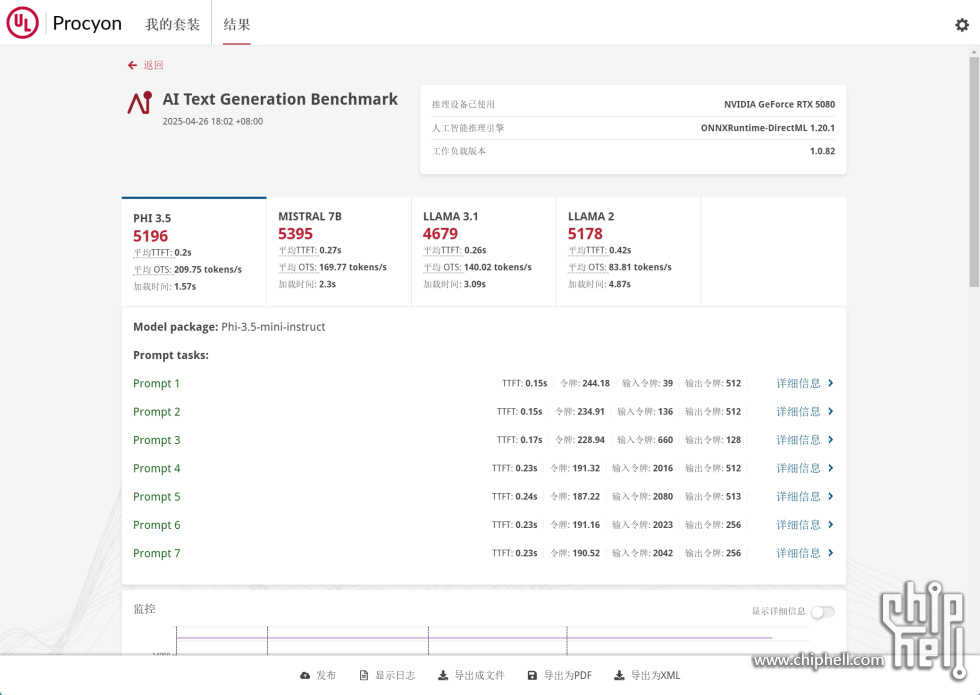Open 详细信息 for Prompt 4
The width and height of the screenshot is (980, 695).
[798, 468]
